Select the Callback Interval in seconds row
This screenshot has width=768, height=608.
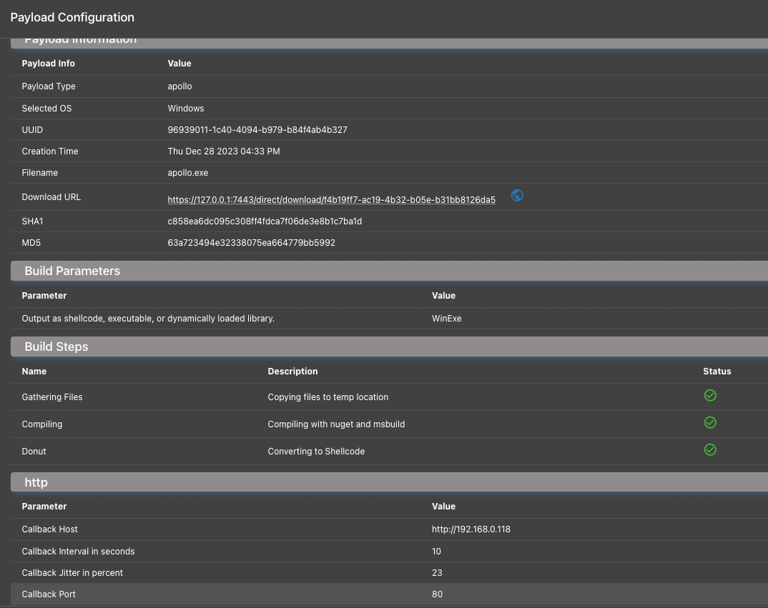pyautogui.click(x=389, y=551)
